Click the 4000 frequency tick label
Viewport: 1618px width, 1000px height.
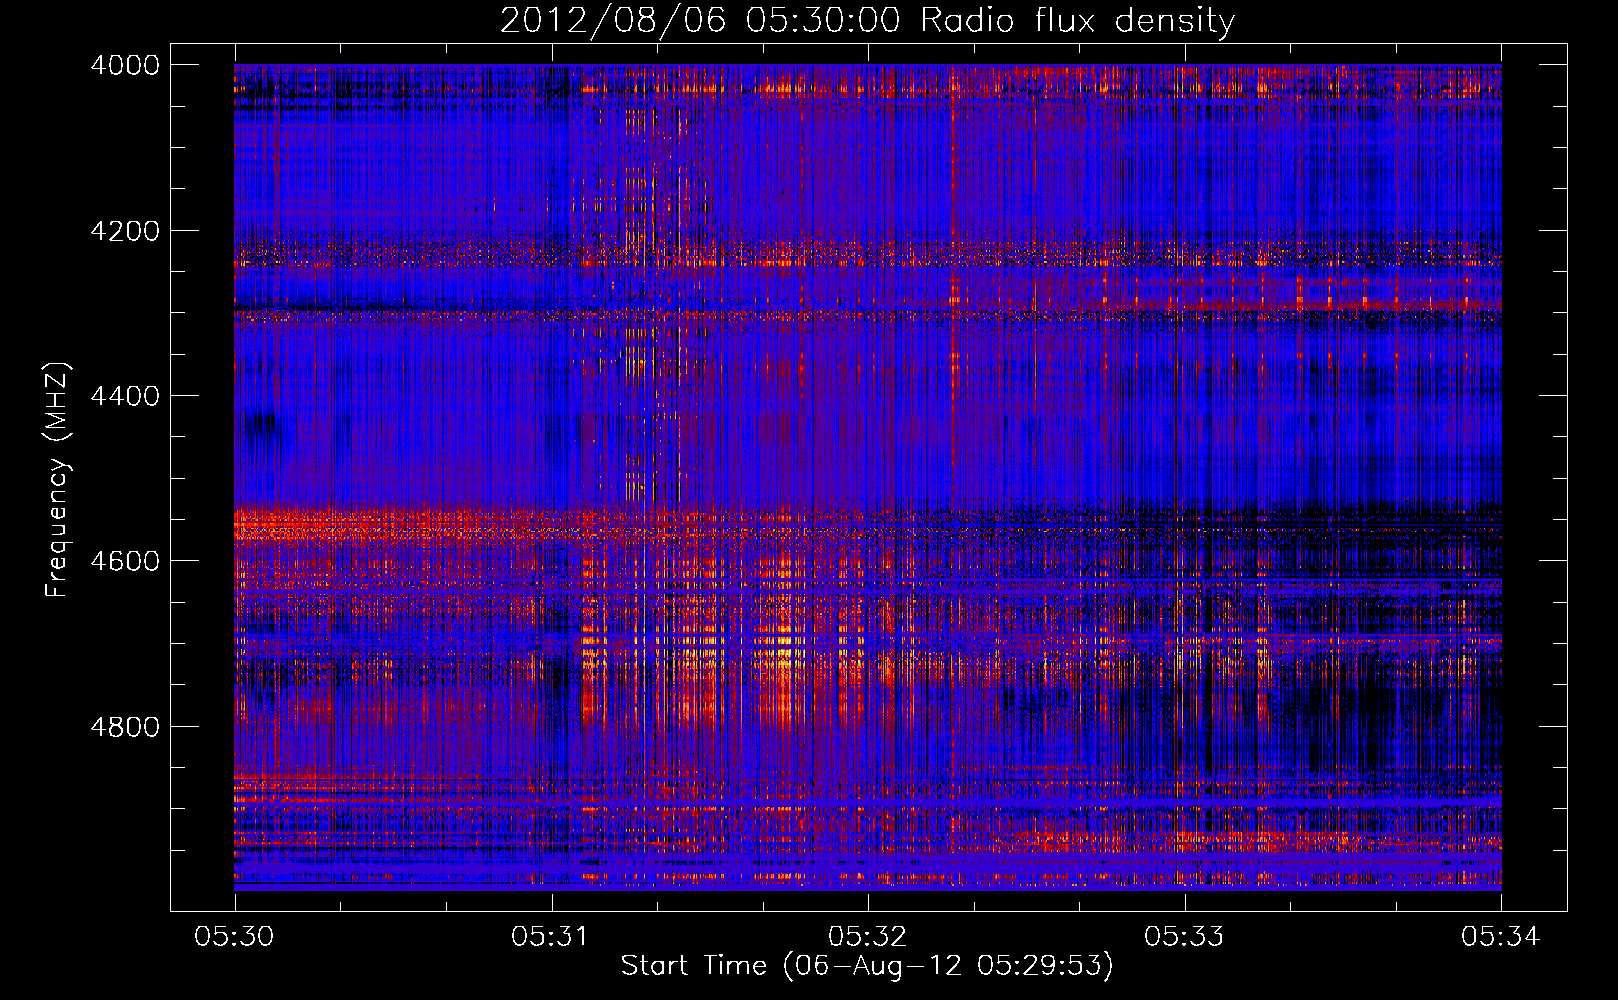click(x=125, y=65)
